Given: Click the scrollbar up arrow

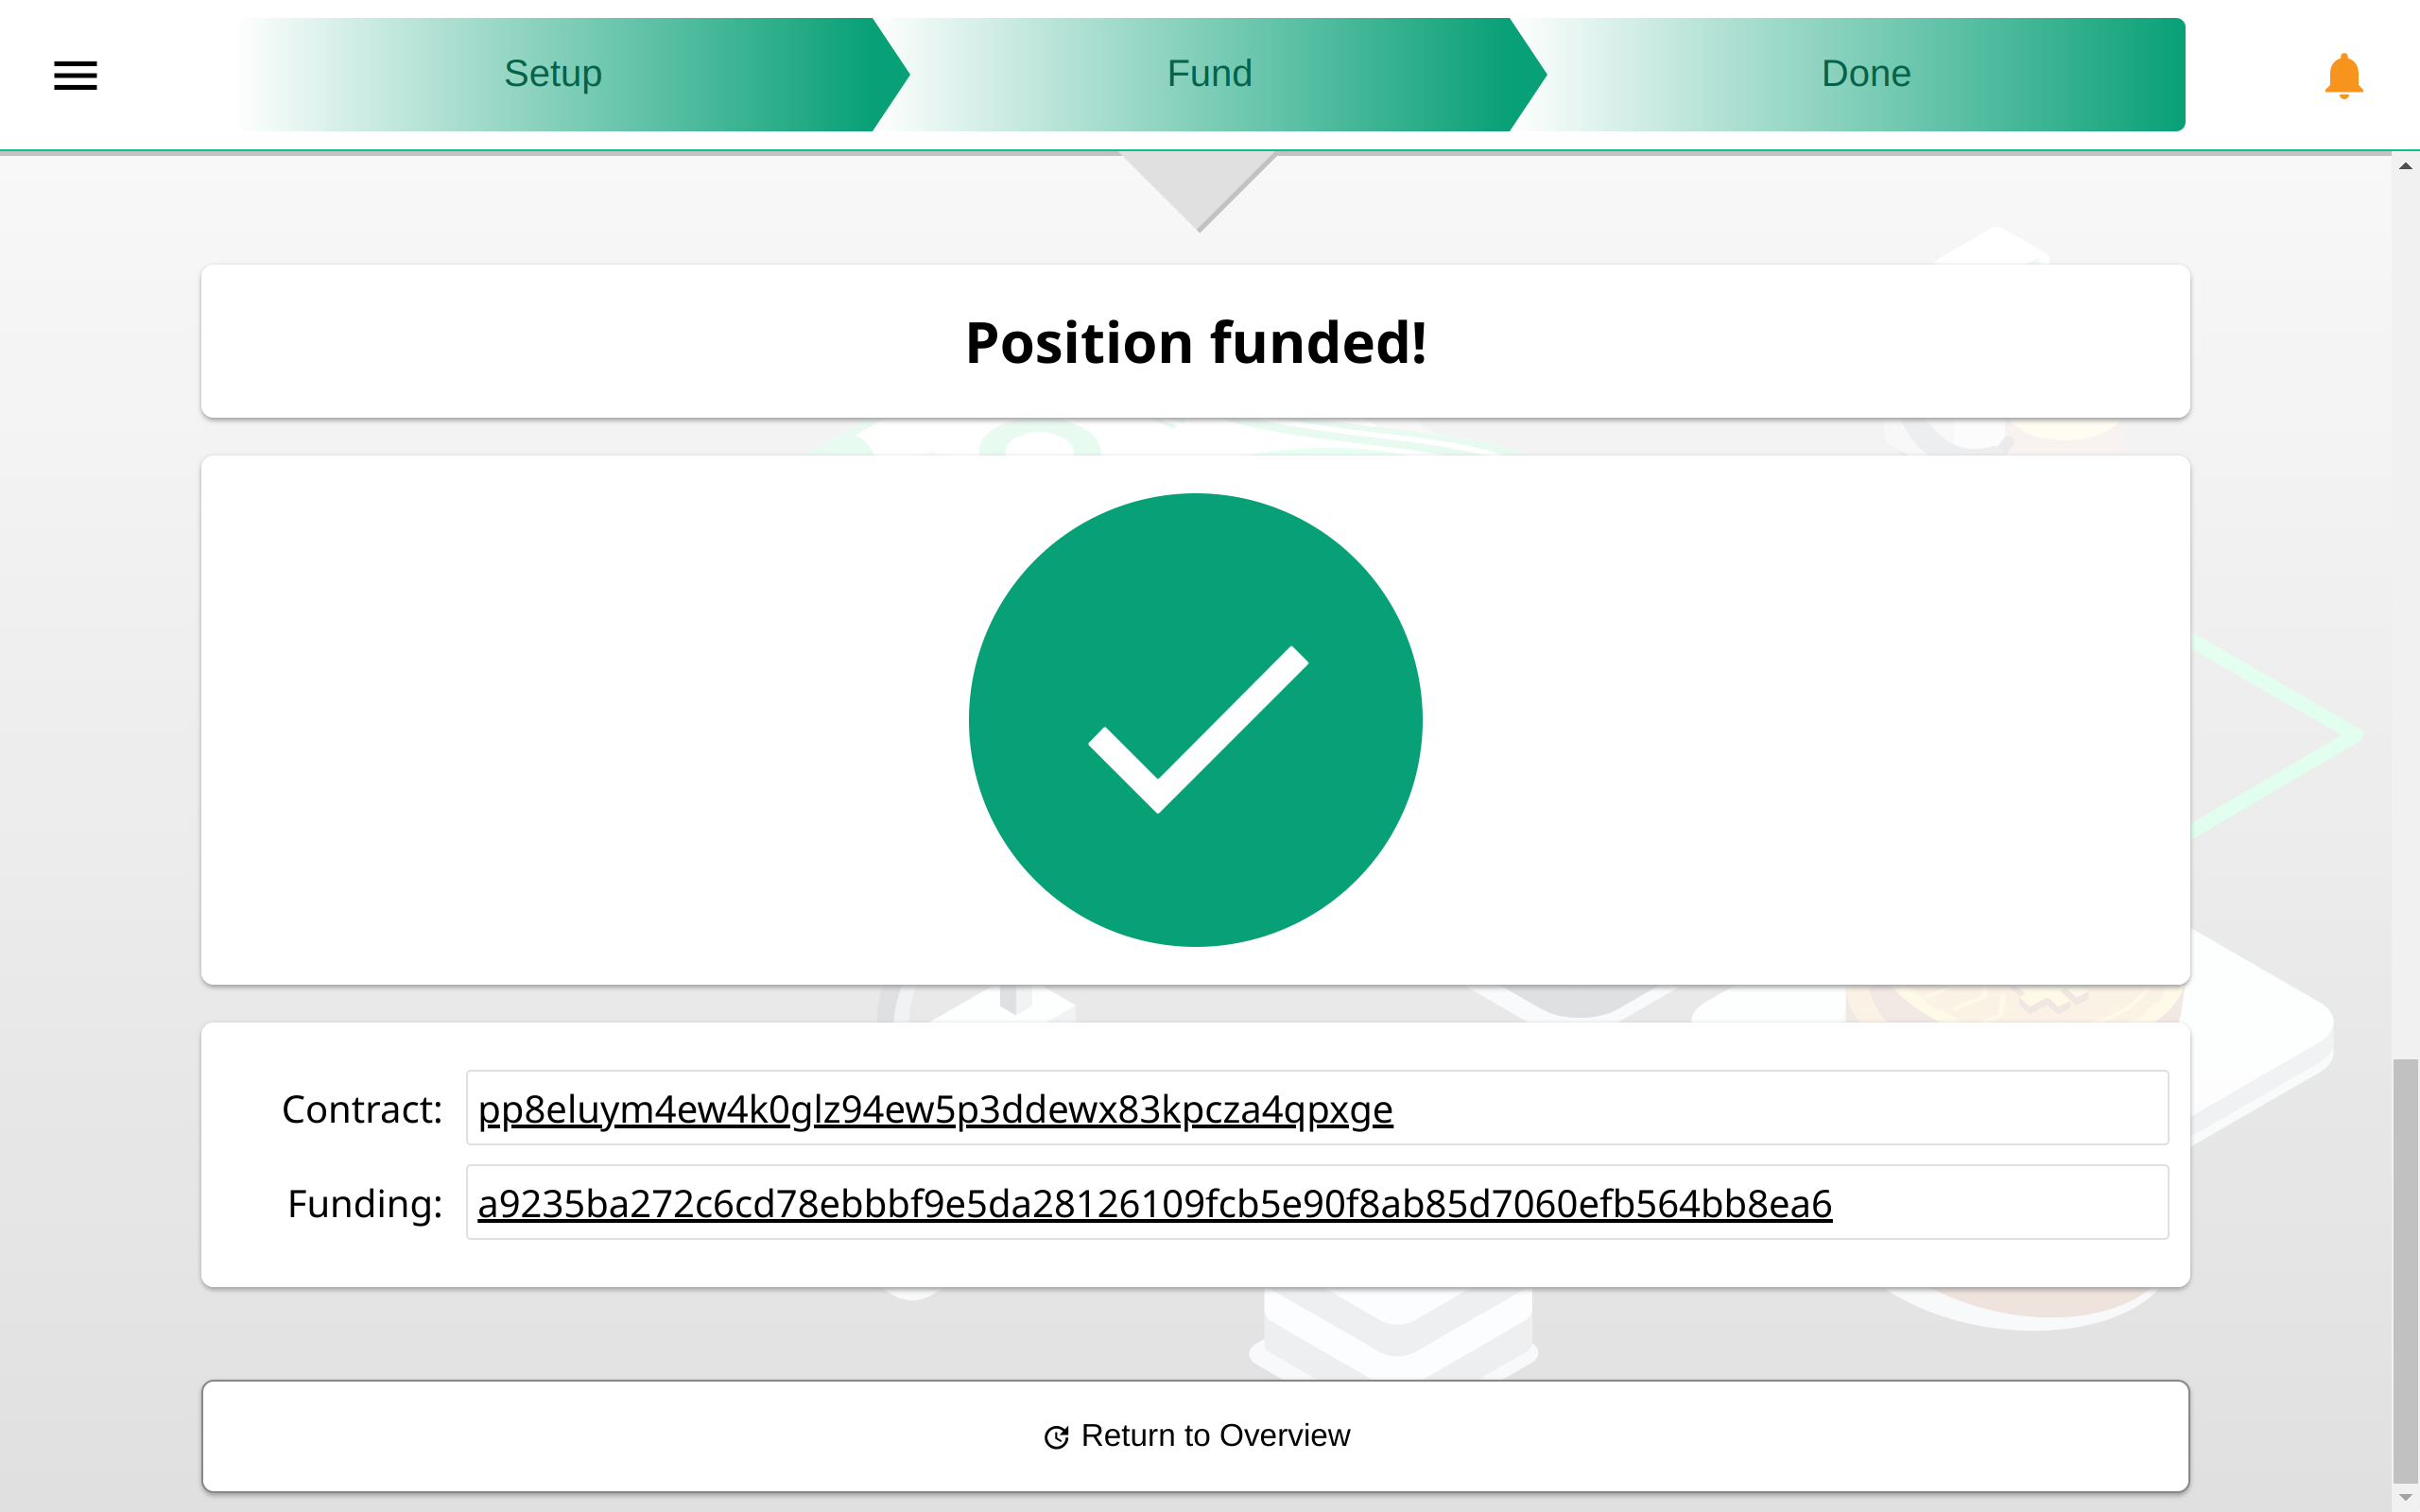Looking at the screenshot, I should 2405,166.
